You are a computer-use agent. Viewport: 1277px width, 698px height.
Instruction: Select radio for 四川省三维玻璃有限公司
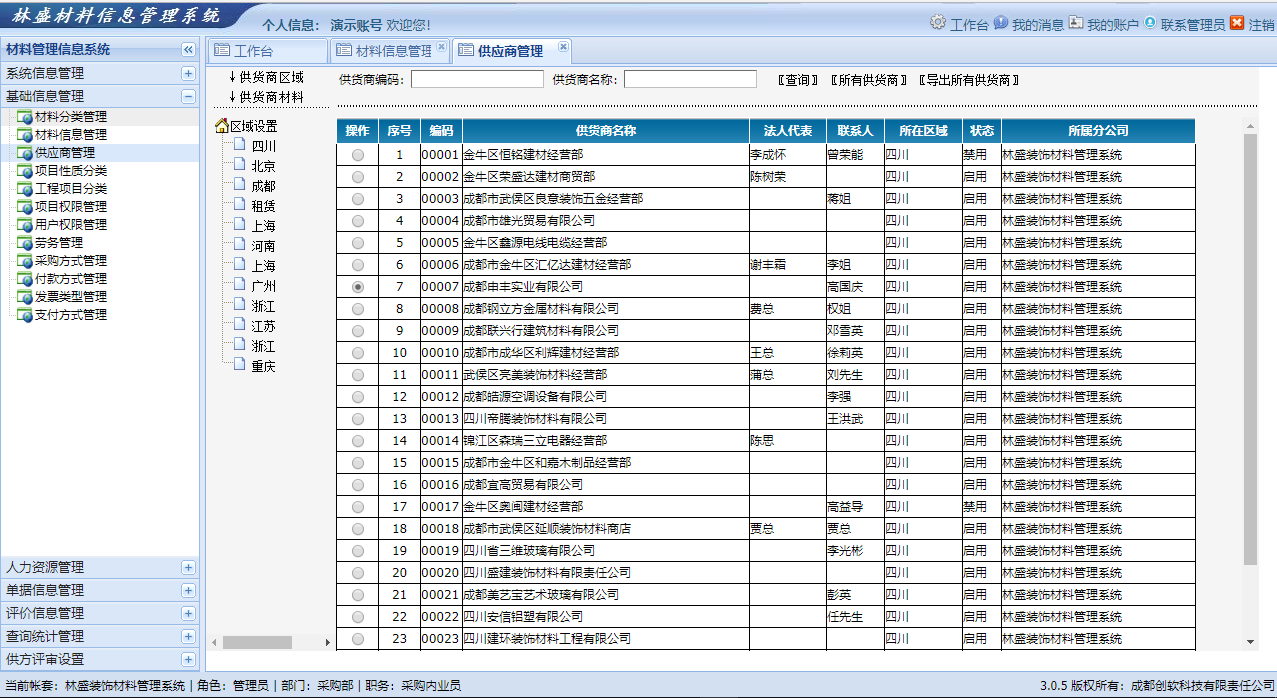click(x=358, y=551)
